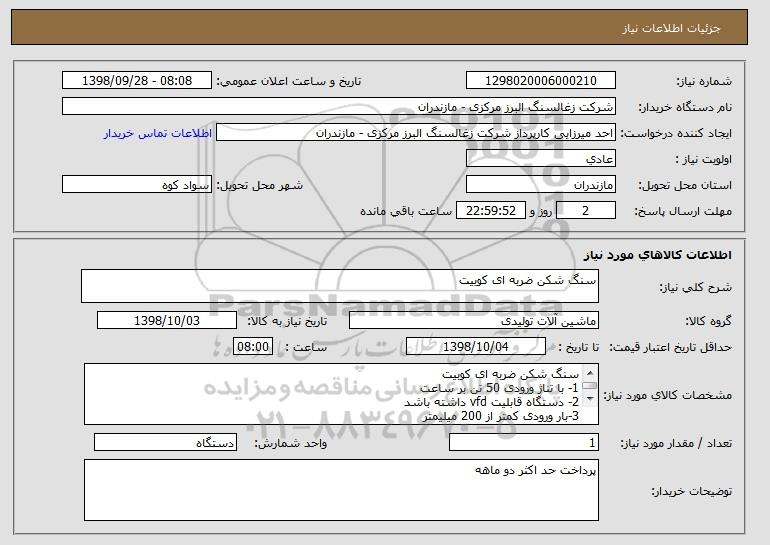The image size is (770, 545).
Task: Click the label حداقل تاریخ اعتبار قیمت
Action: pyautogui.click(x=670, y=347)
